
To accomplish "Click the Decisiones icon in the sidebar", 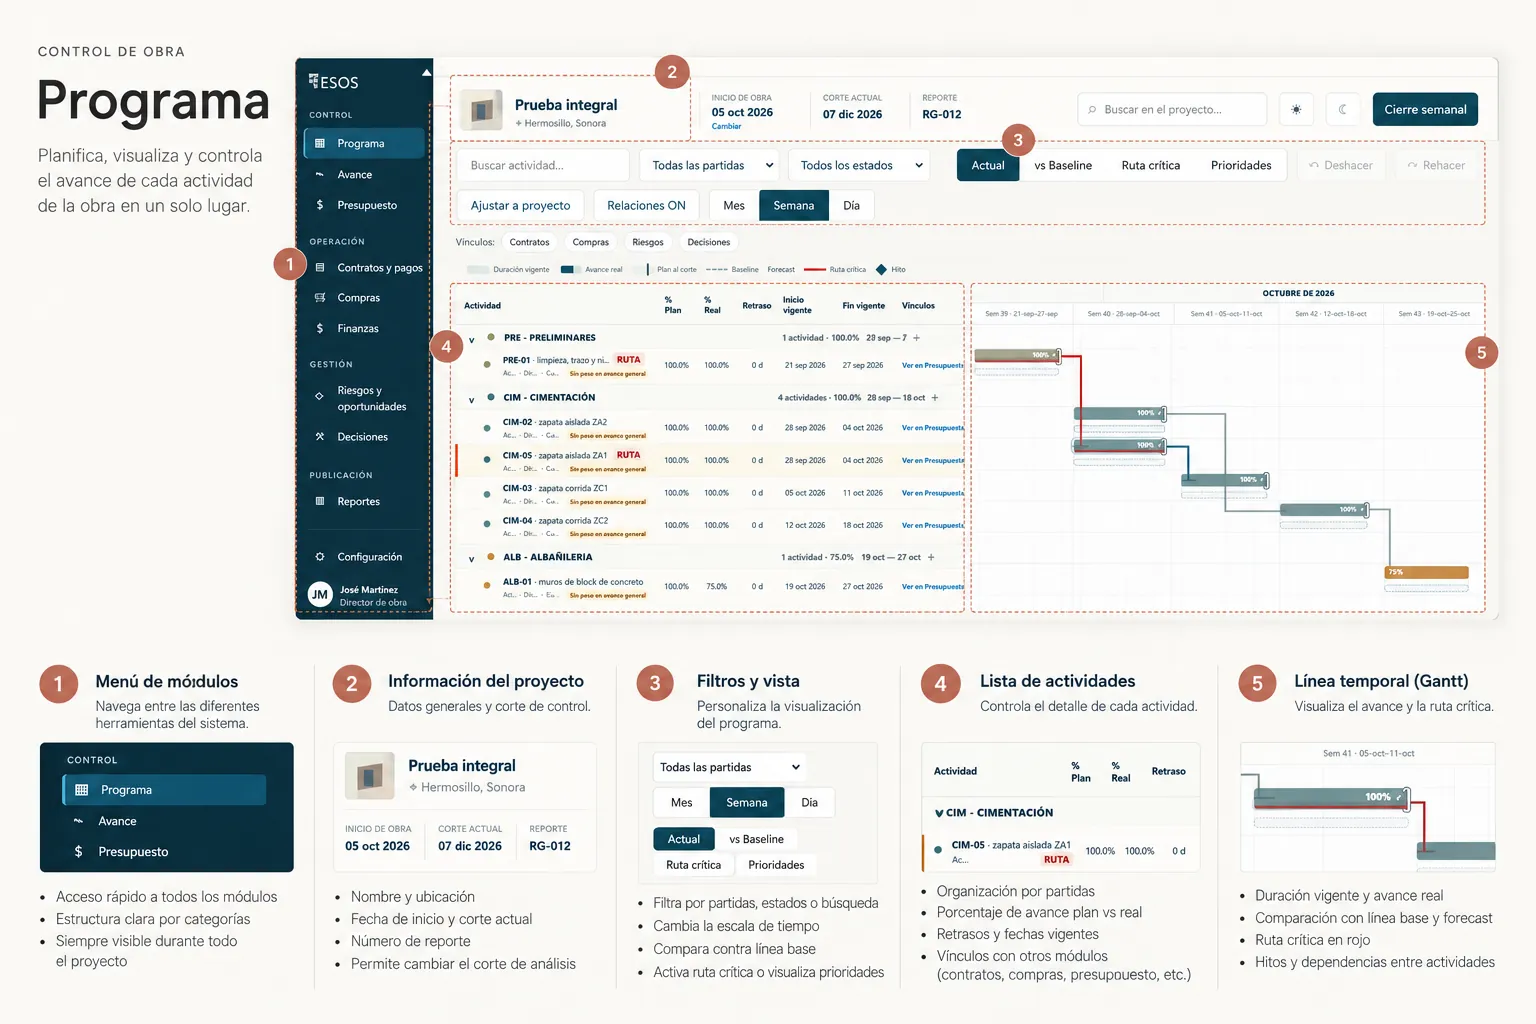I will click(320, 437).
